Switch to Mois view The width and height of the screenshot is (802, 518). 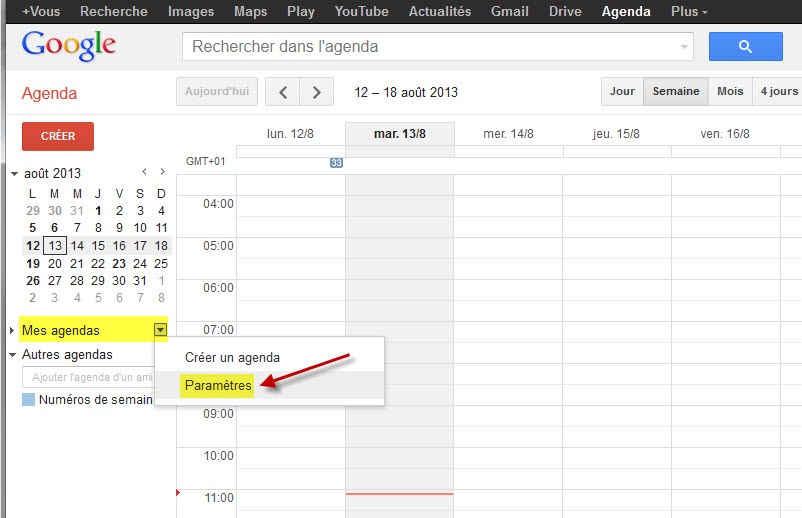tap(730, 92)
